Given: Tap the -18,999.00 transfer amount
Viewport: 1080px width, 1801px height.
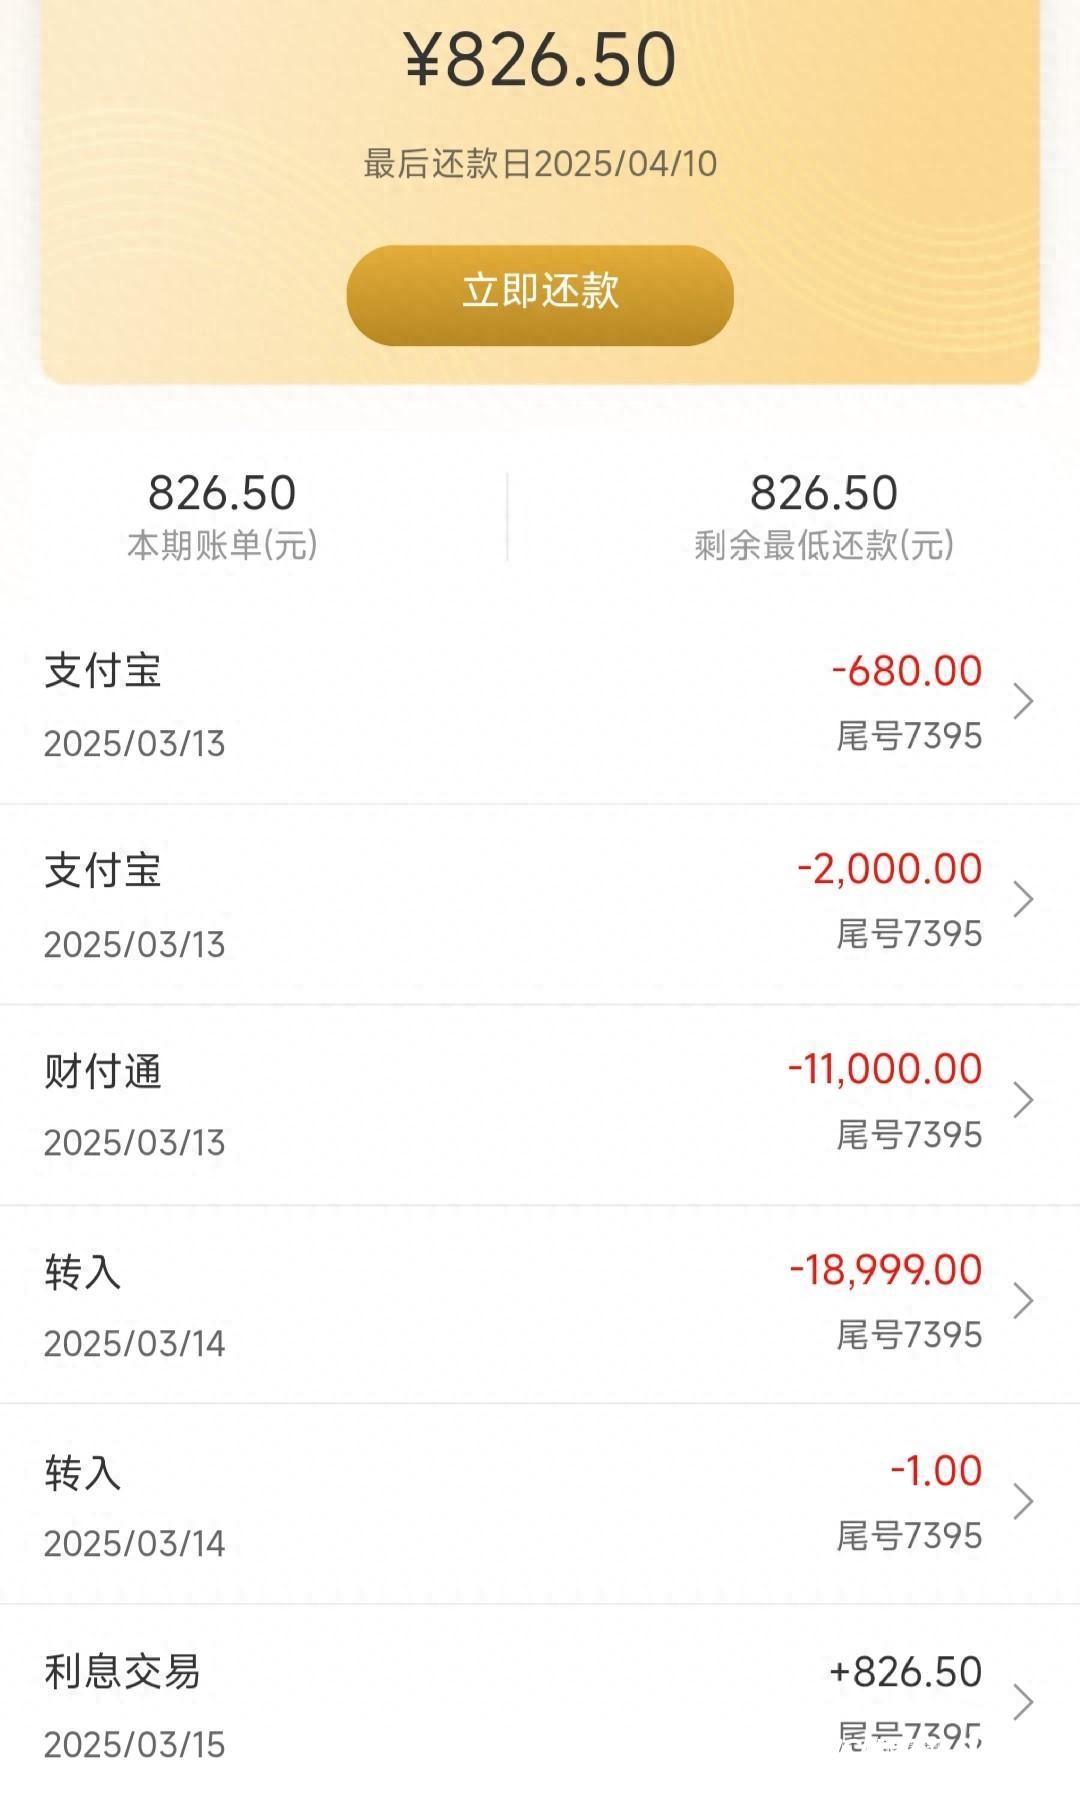Looking at the screenshot, I should click(886, 1270).
